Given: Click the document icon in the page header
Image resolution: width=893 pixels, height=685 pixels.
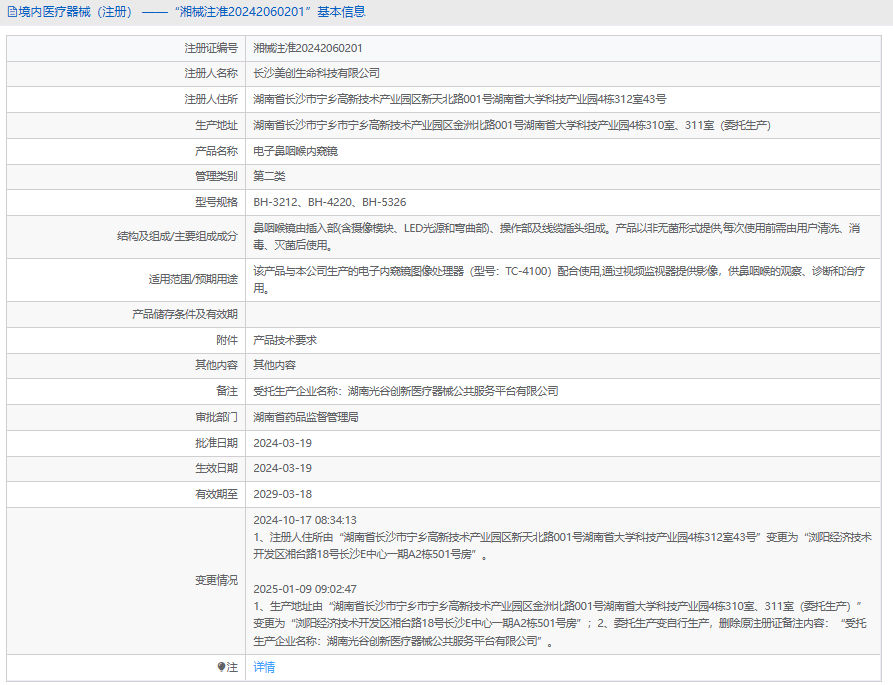Looking at the screenshot, I should [12, 12].
